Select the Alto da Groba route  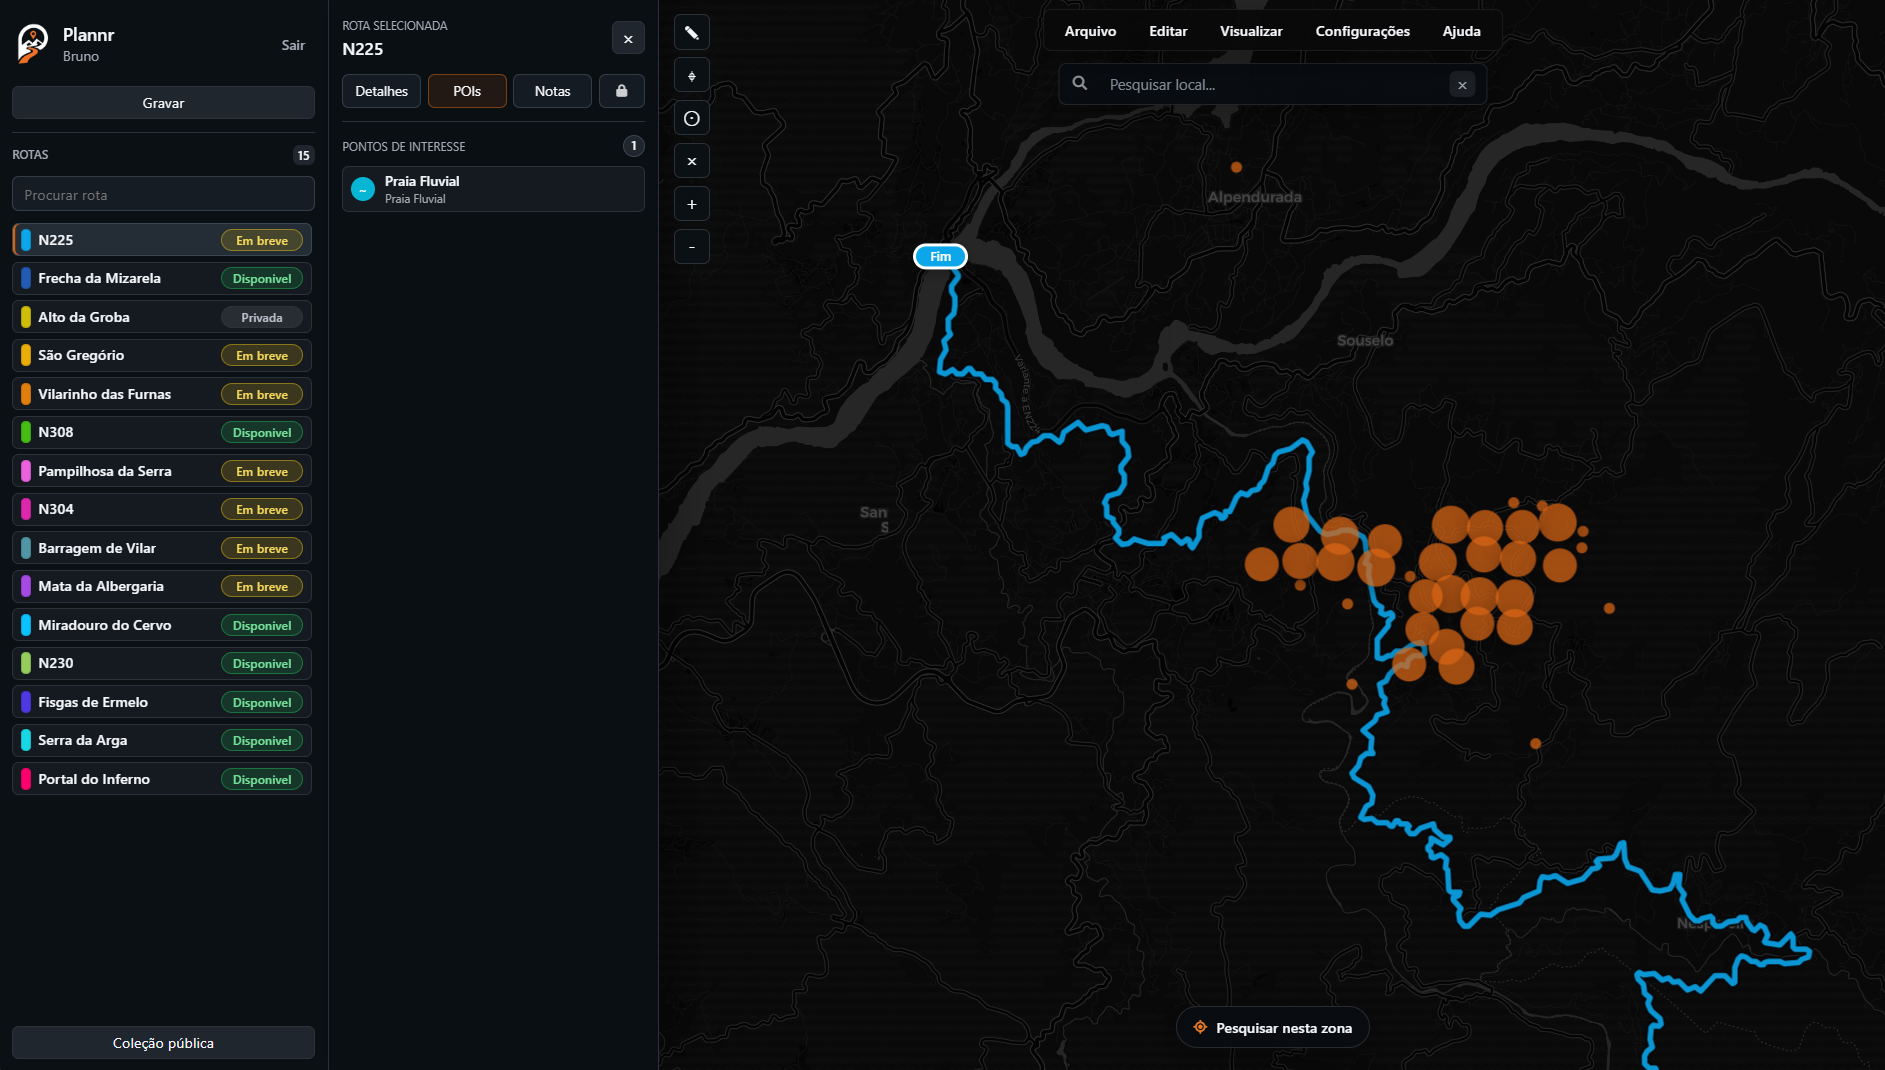pos(162,317)
